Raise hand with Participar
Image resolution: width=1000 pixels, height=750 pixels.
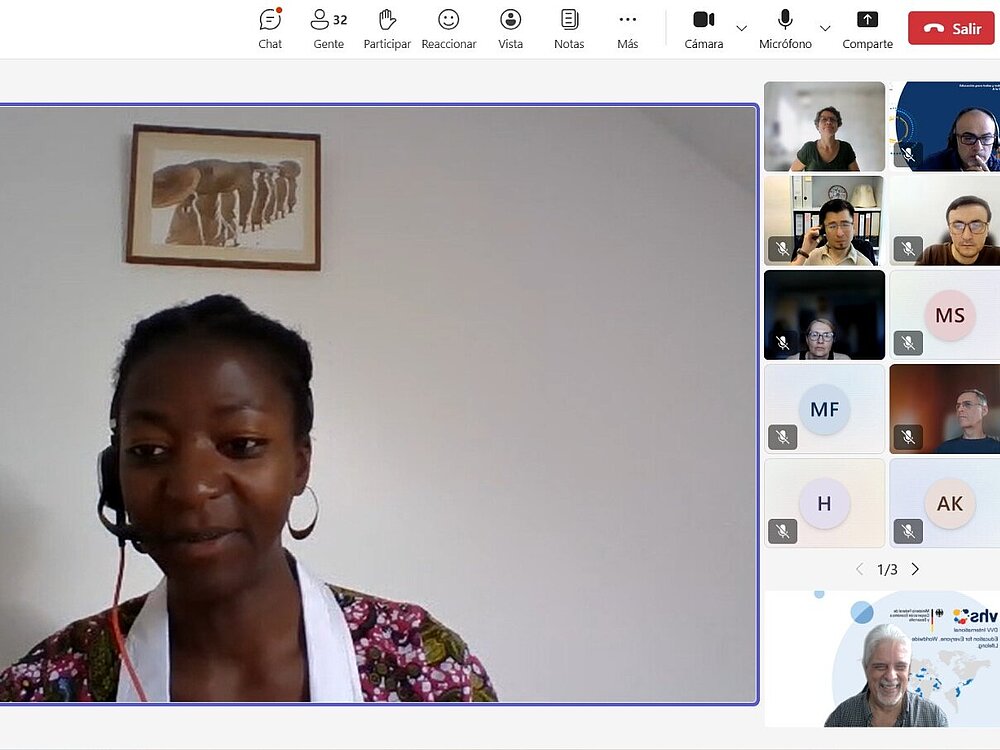coord(387,28)
